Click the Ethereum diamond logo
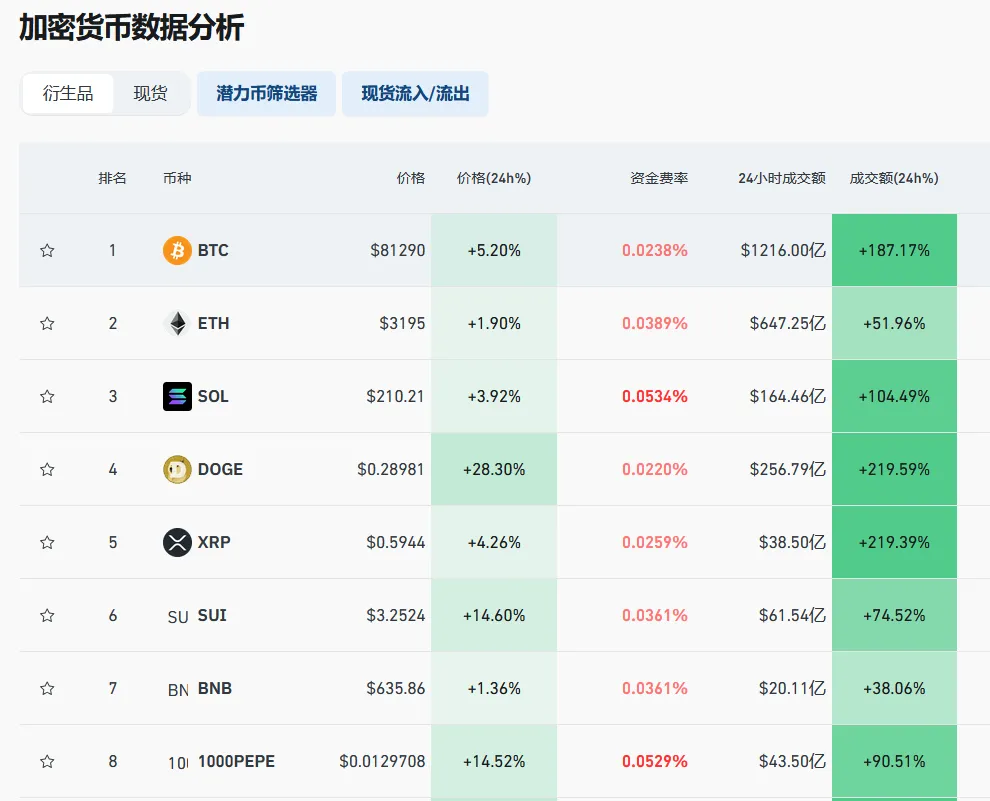990x801 pixels. click(177, 324)
